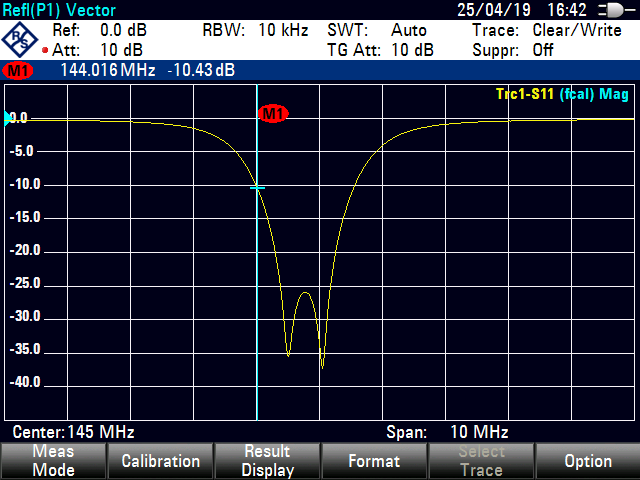The width and height of the screenshot is (640, 480).
Task: Click the cyan marker dash on the trace
Action: pyautogui.click(x=258, y=187)
